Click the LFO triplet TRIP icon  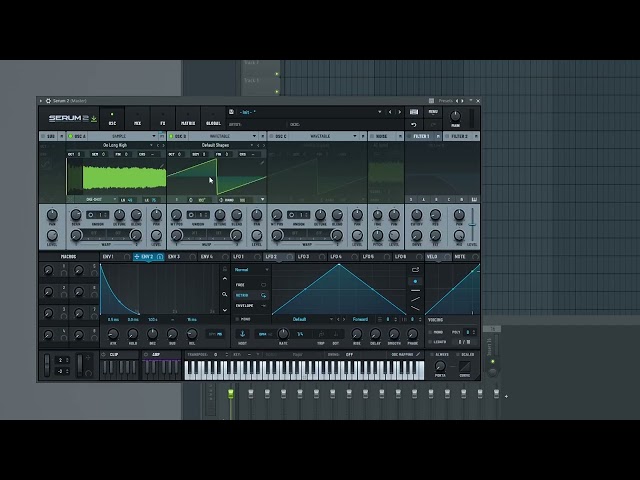click(x=321, y=334)
